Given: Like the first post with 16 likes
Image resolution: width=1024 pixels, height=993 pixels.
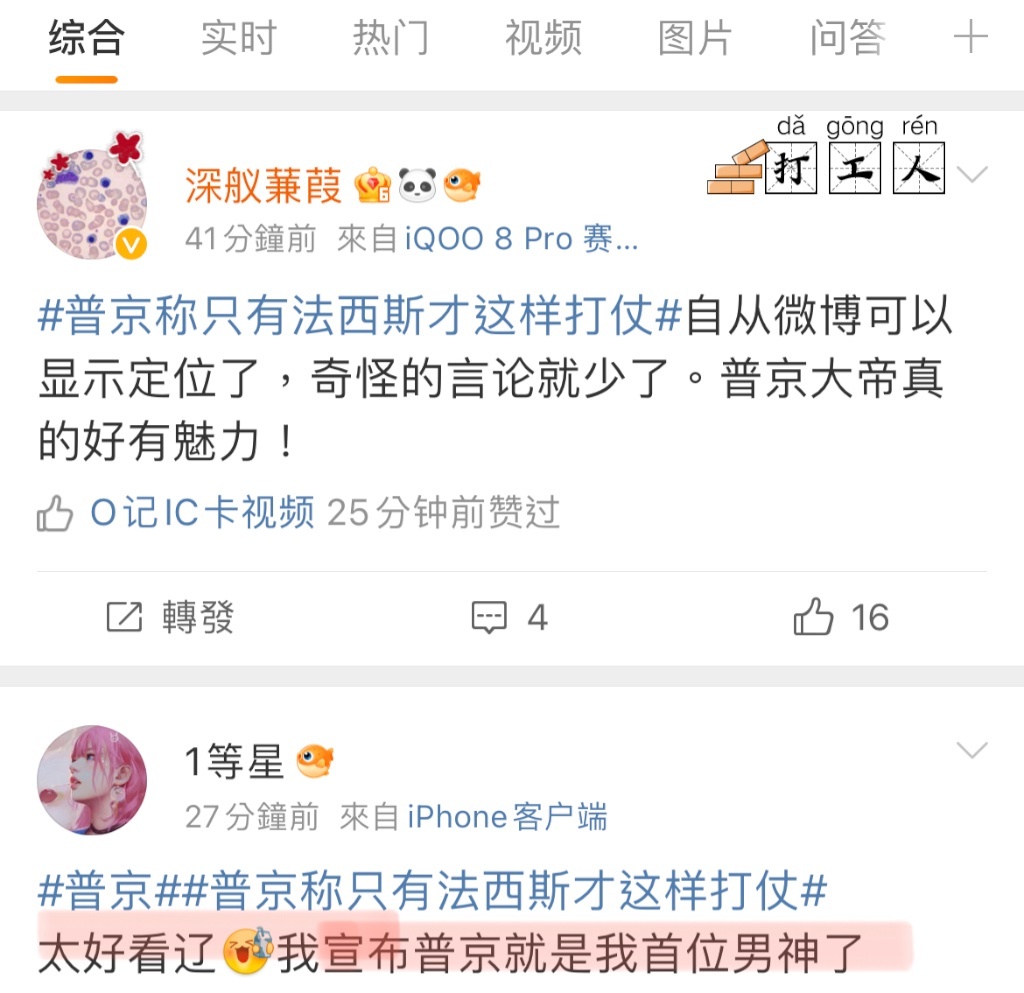Looking at the screenshot, I should coord(813,616).
